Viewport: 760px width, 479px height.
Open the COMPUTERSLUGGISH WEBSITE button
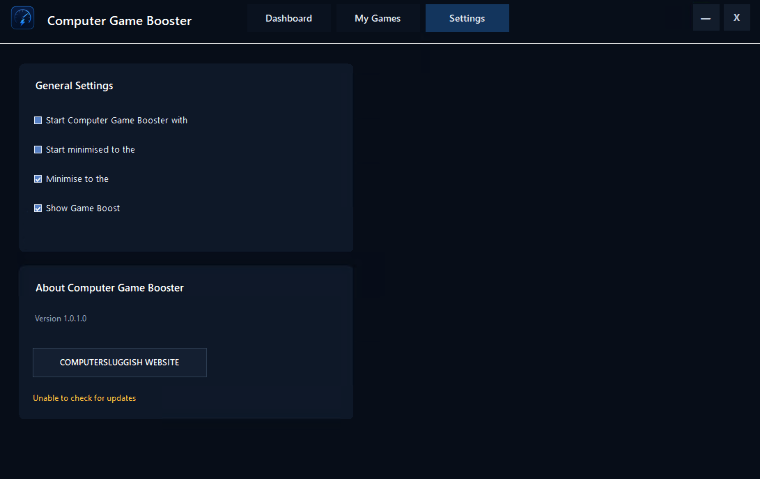[120, 362]
